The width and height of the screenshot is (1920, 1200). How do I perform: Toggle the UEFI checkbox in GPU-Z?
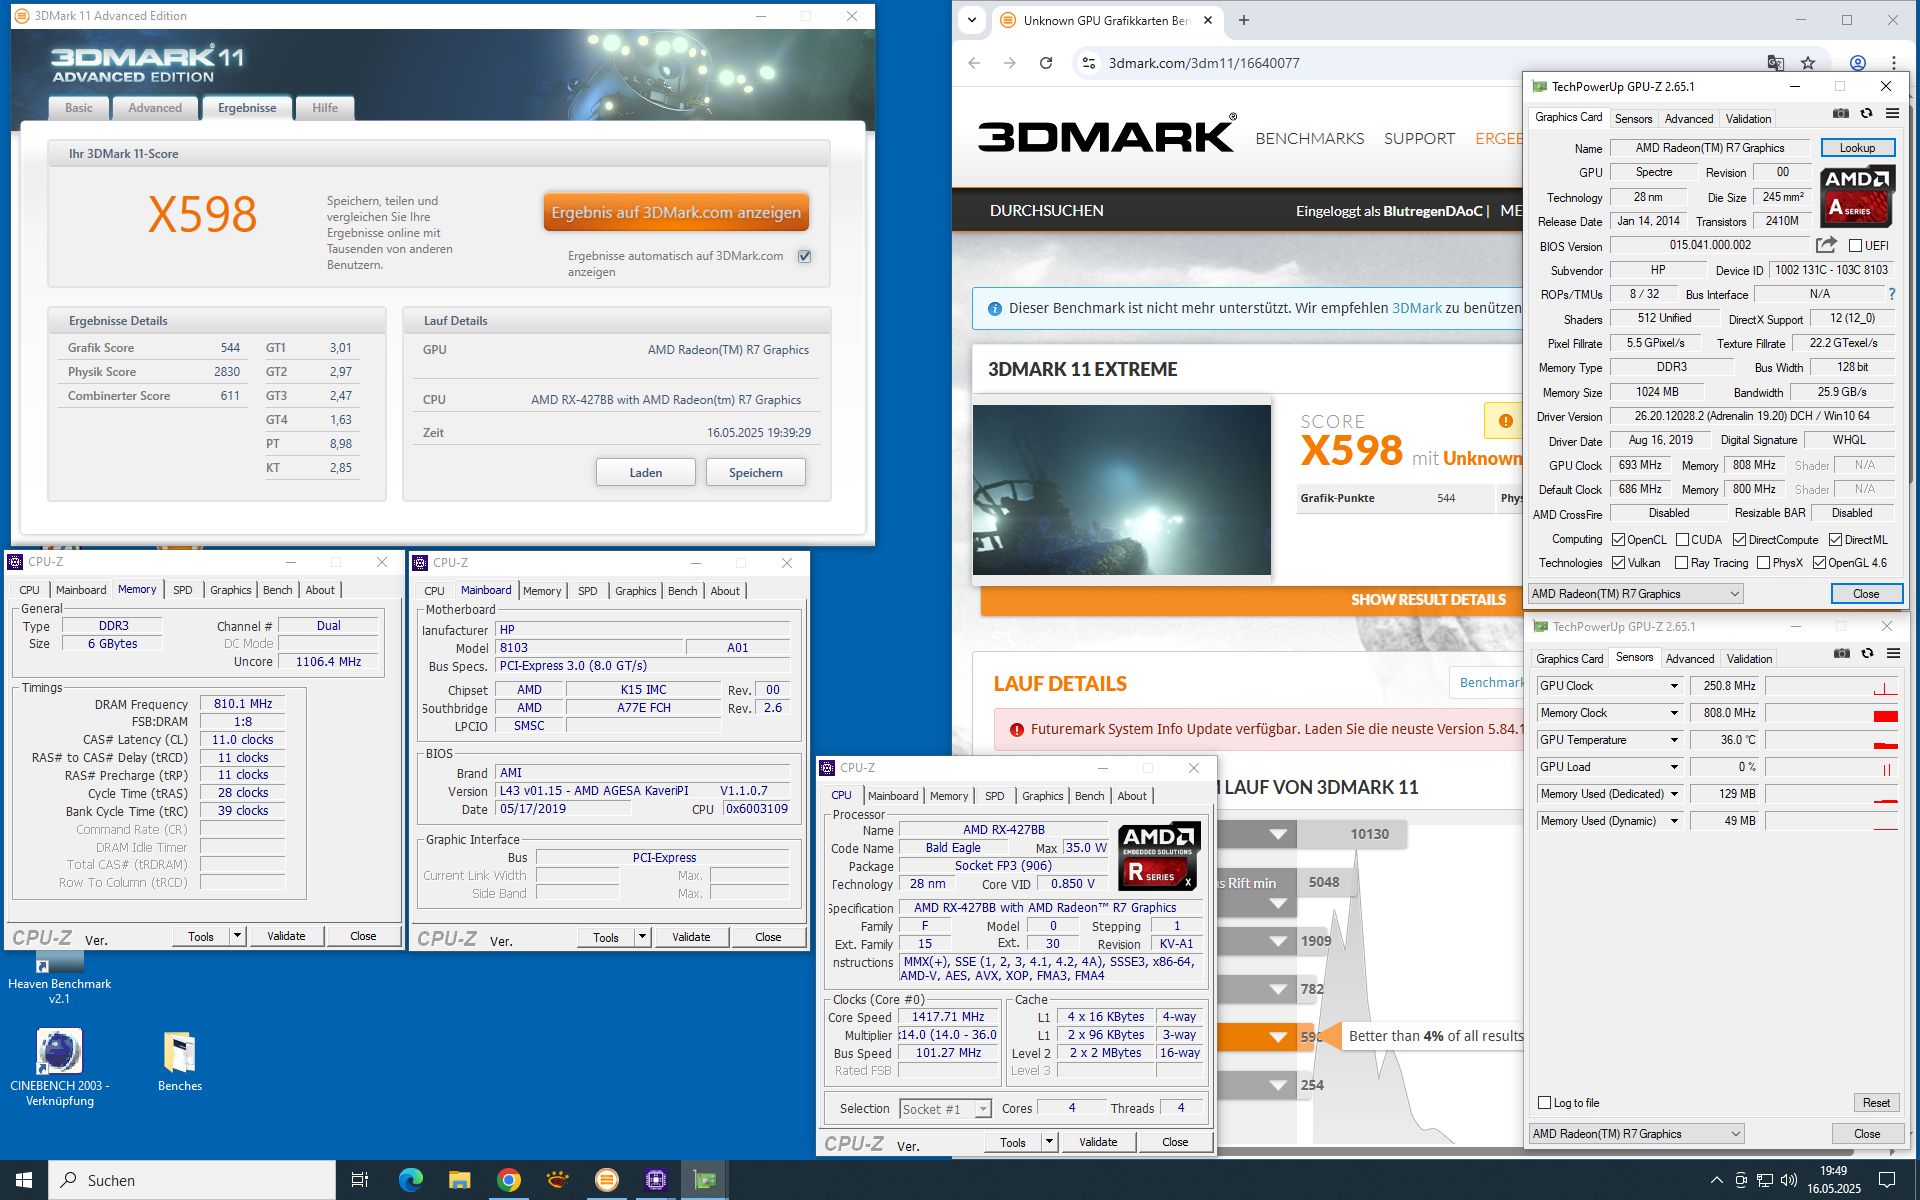1855,246
